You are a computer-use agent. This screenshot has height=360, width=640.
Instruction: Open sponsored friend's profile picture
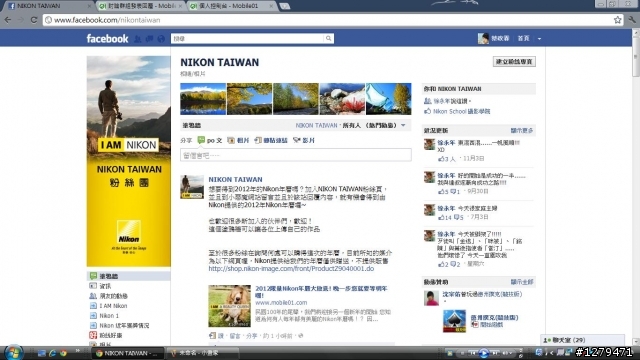pos(431,298)
